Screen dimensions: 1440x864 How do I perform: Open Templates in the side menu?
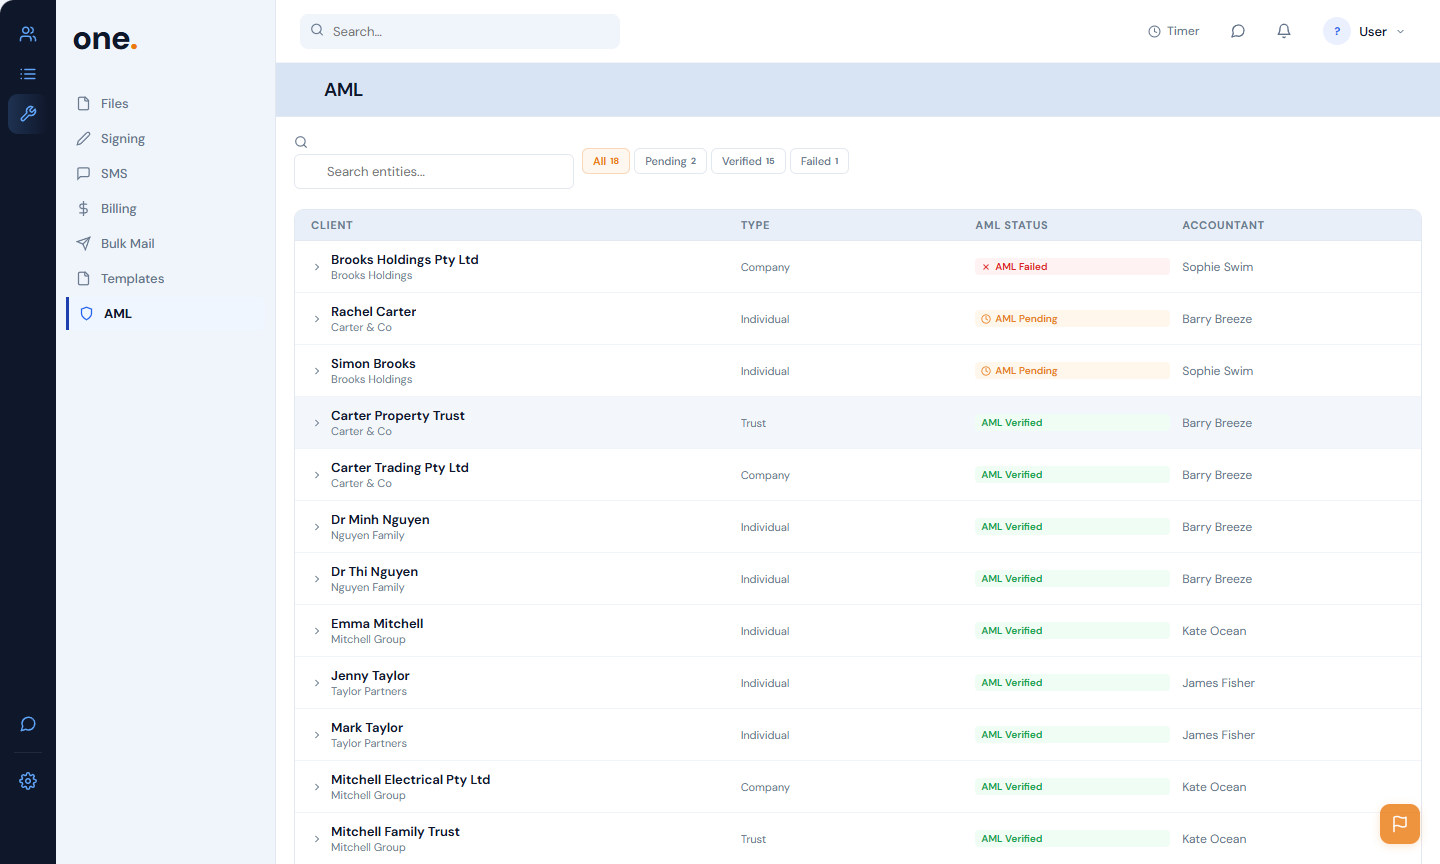(166, 278)
